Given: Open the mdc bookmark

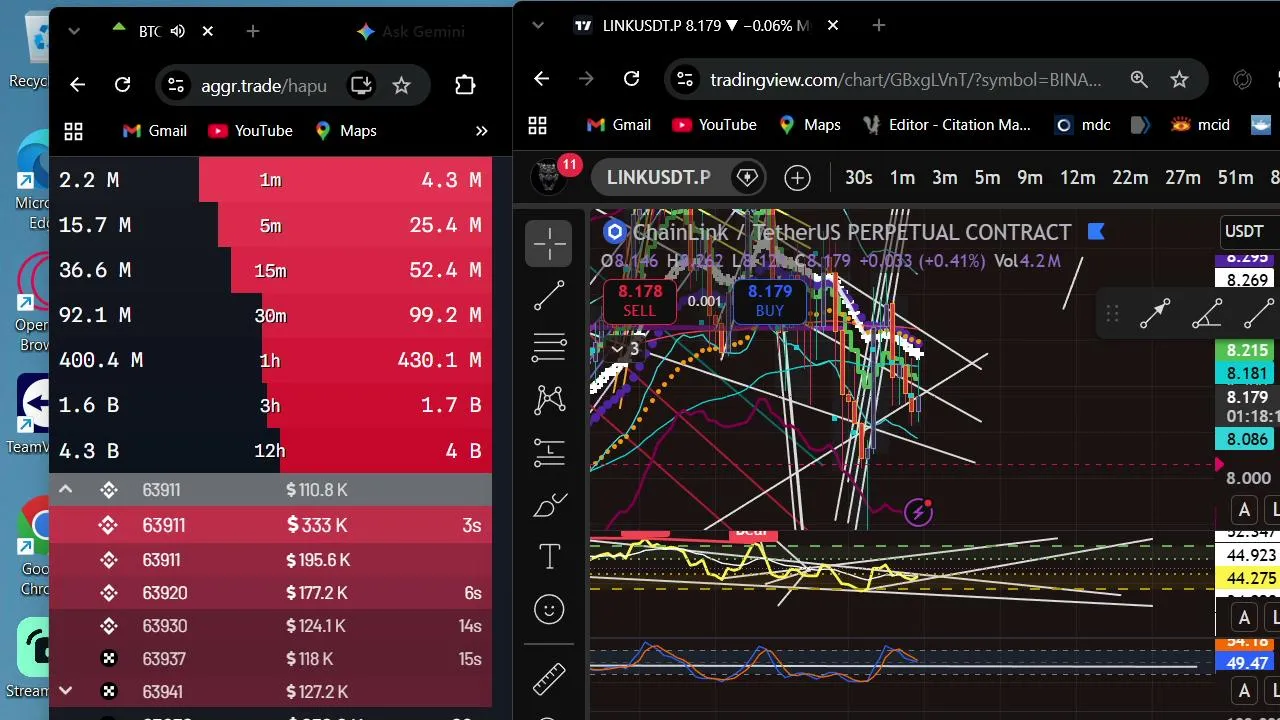Looking at the screenshot, I should click(1082, 125).
